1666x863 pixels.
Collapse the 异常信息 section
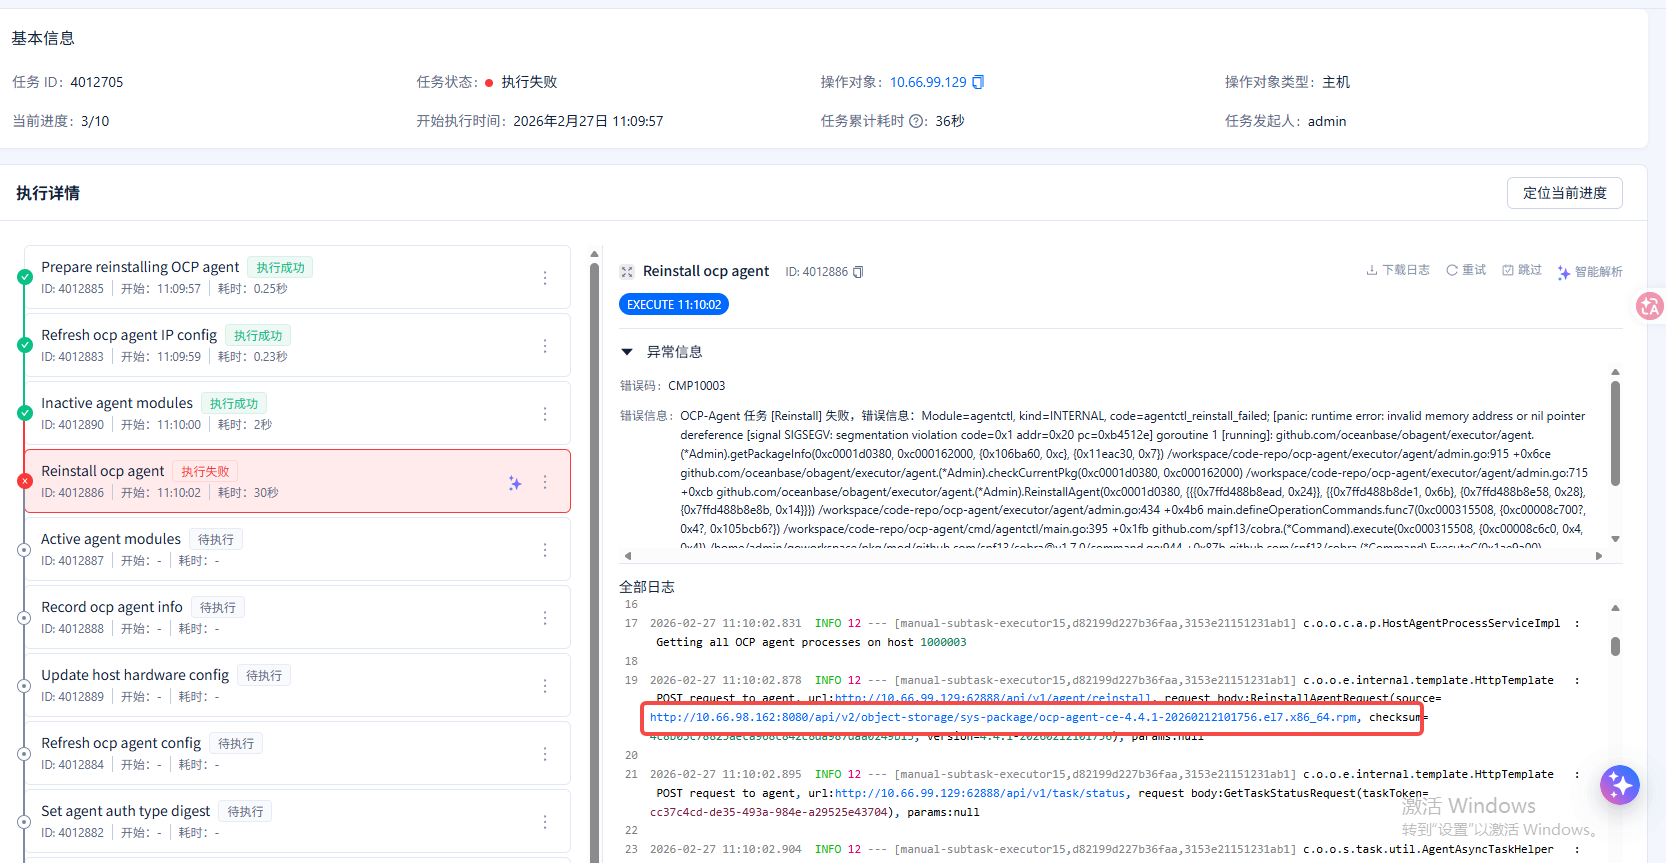tap(627, 352)
